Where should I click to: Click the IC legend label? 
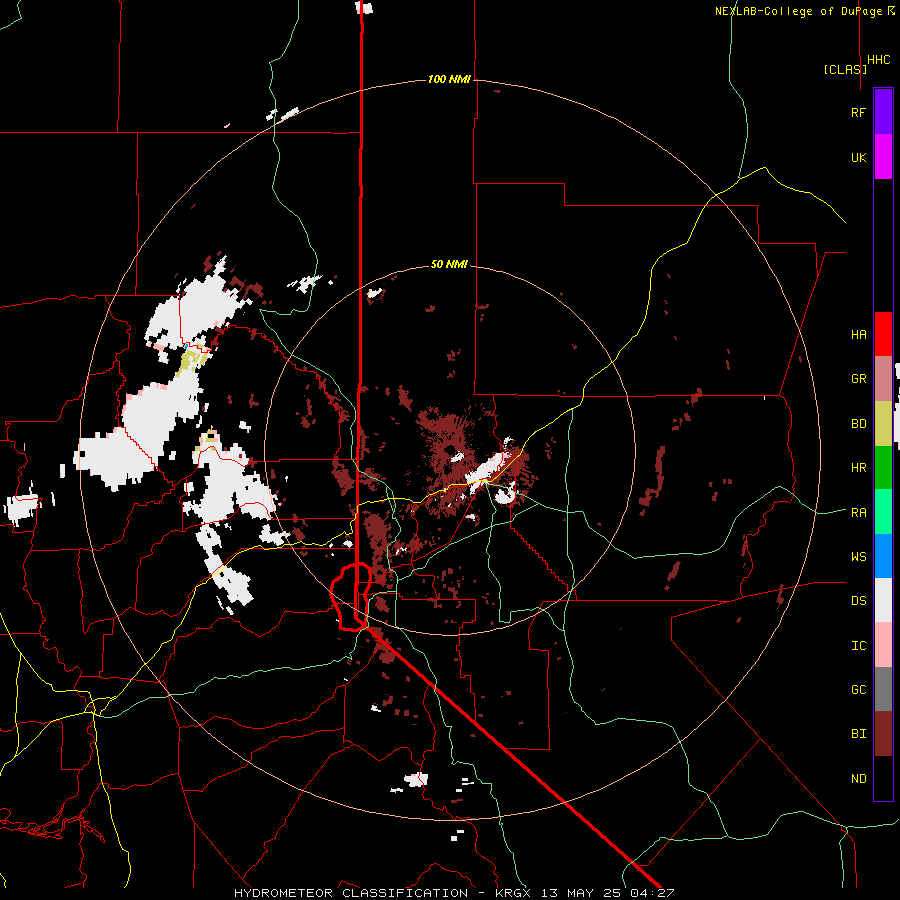click(x=858, y=646)
